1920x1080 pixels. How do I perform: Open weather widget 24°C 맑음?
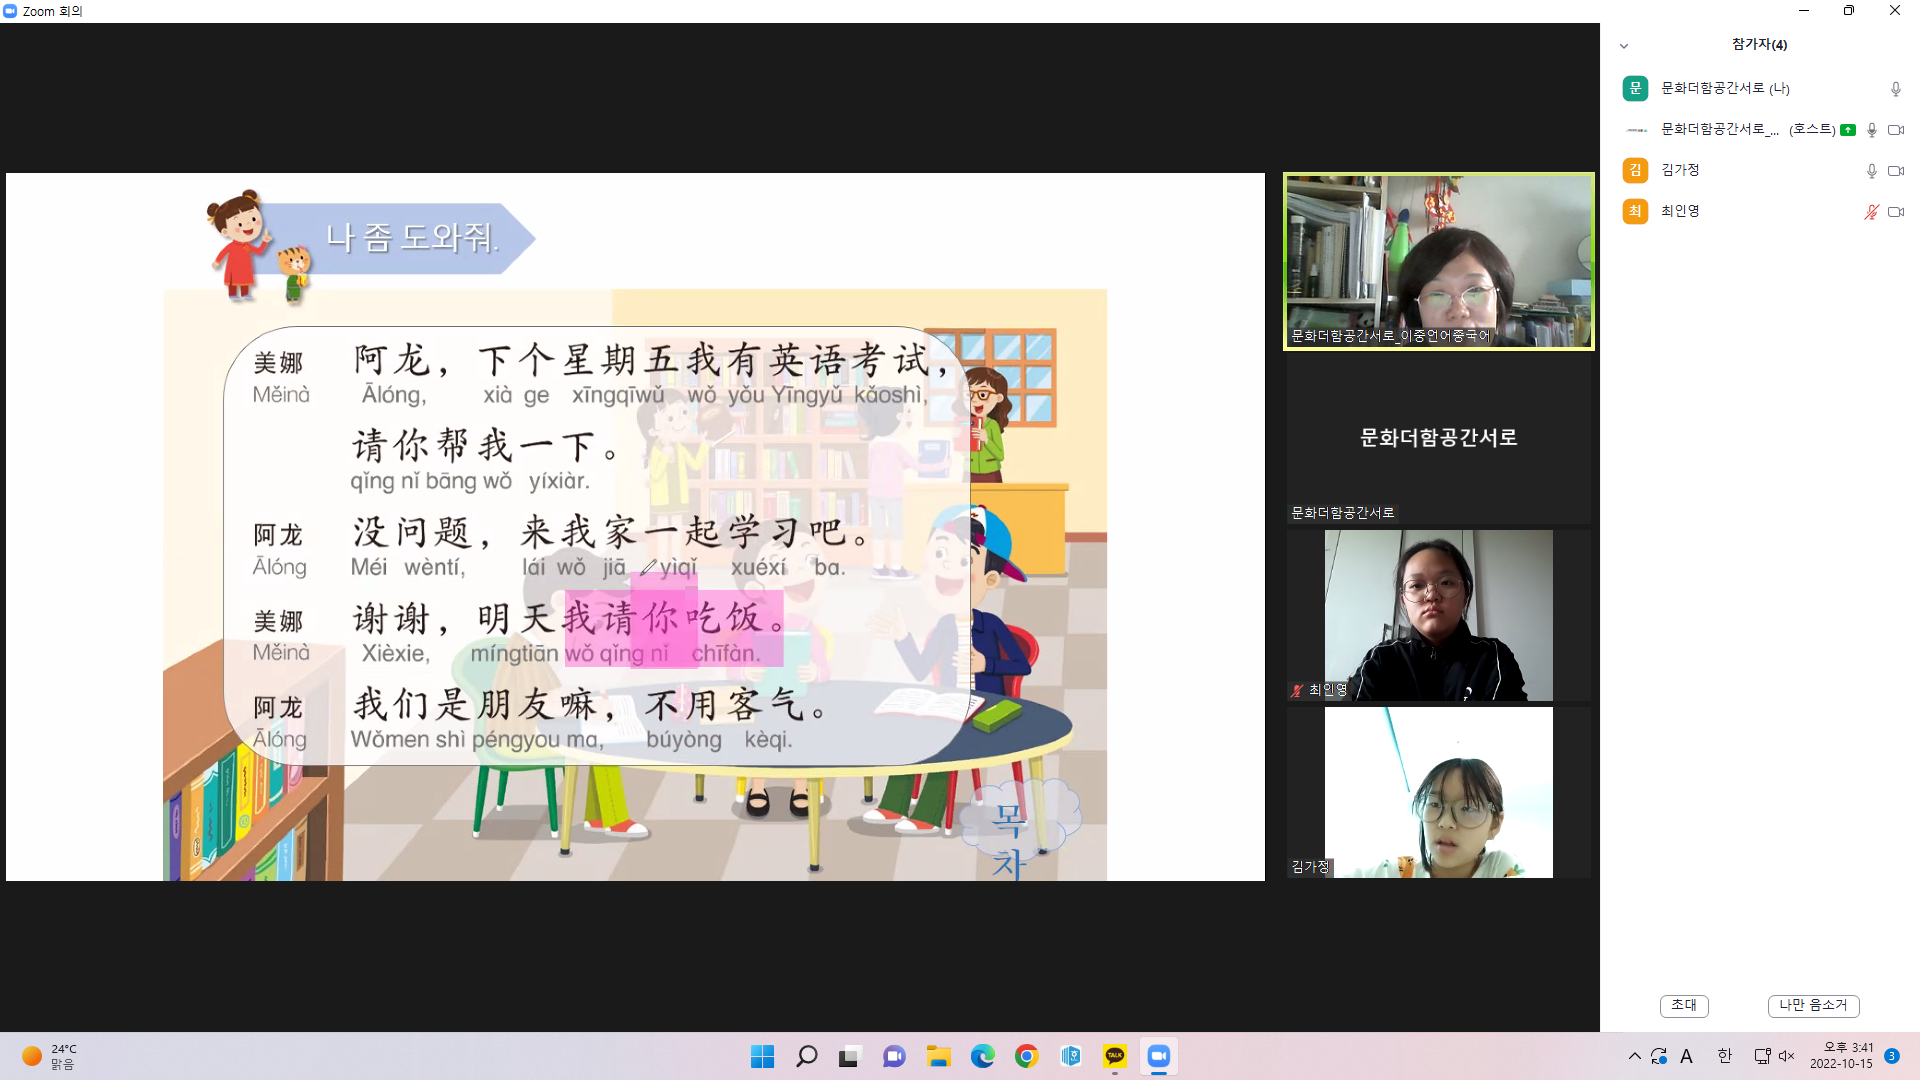pos(49,1057)
